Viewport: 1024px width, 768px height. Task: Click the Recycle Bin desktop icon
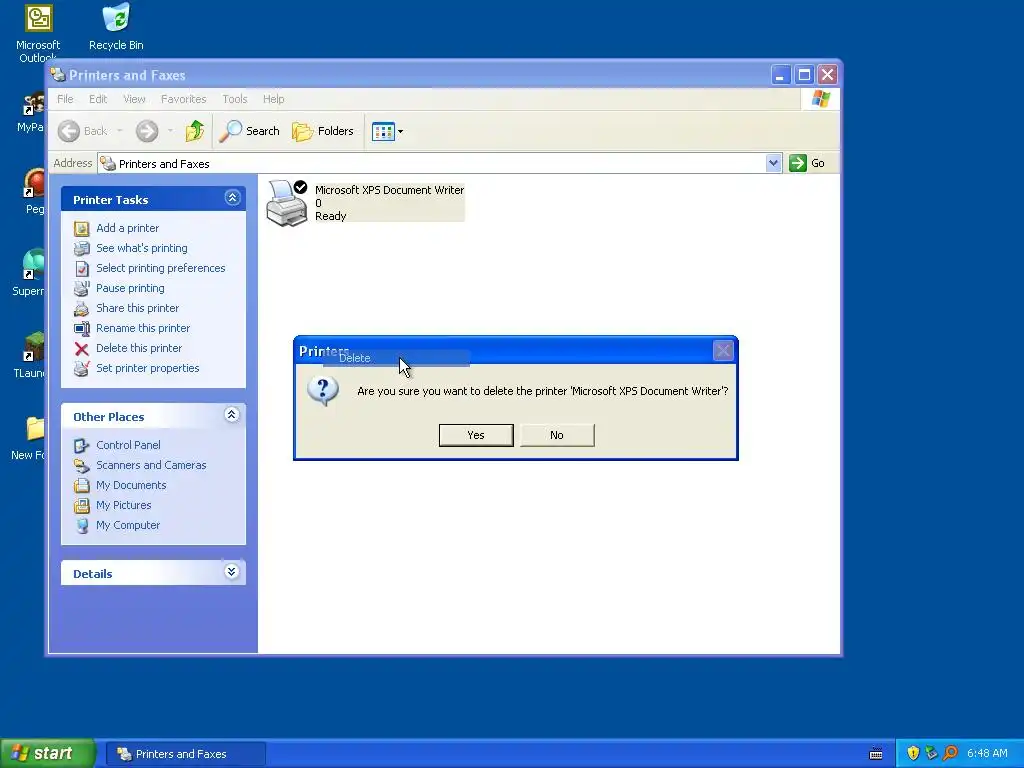point(116,27)
